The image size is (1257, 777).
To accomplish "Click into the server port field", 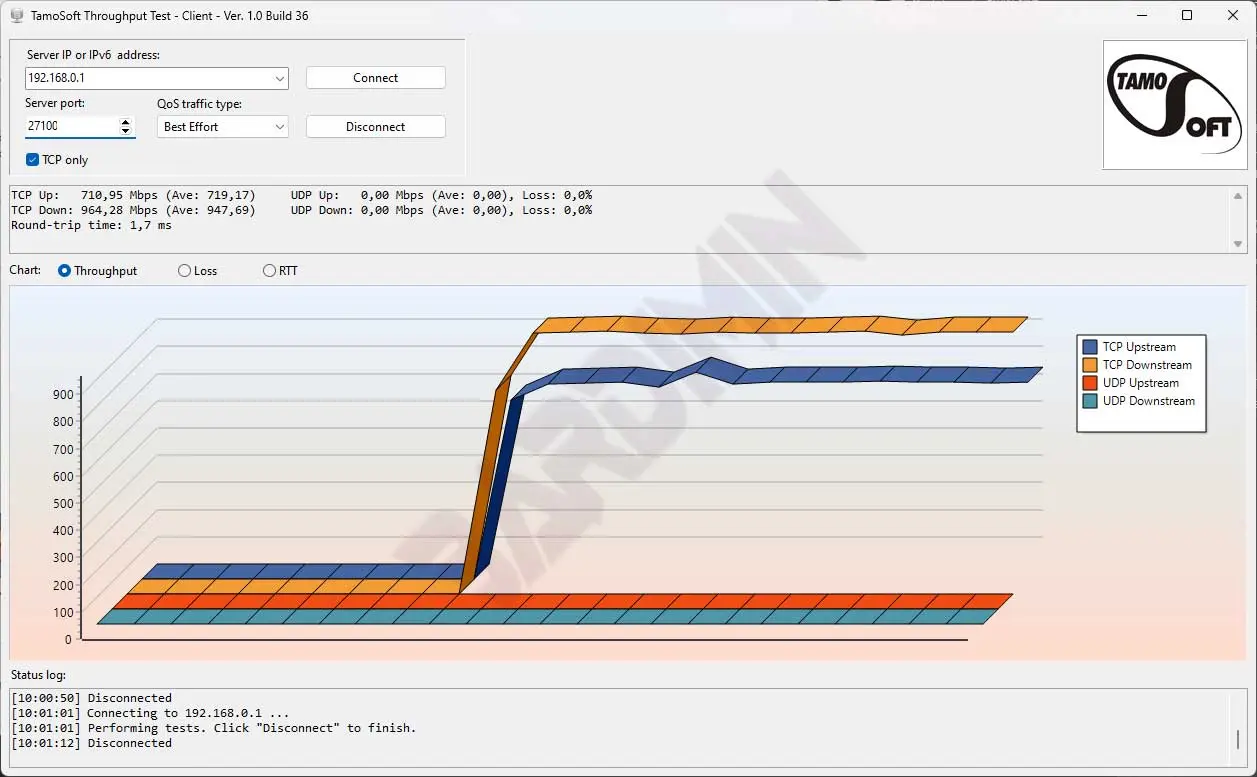I will coord(70,126).
